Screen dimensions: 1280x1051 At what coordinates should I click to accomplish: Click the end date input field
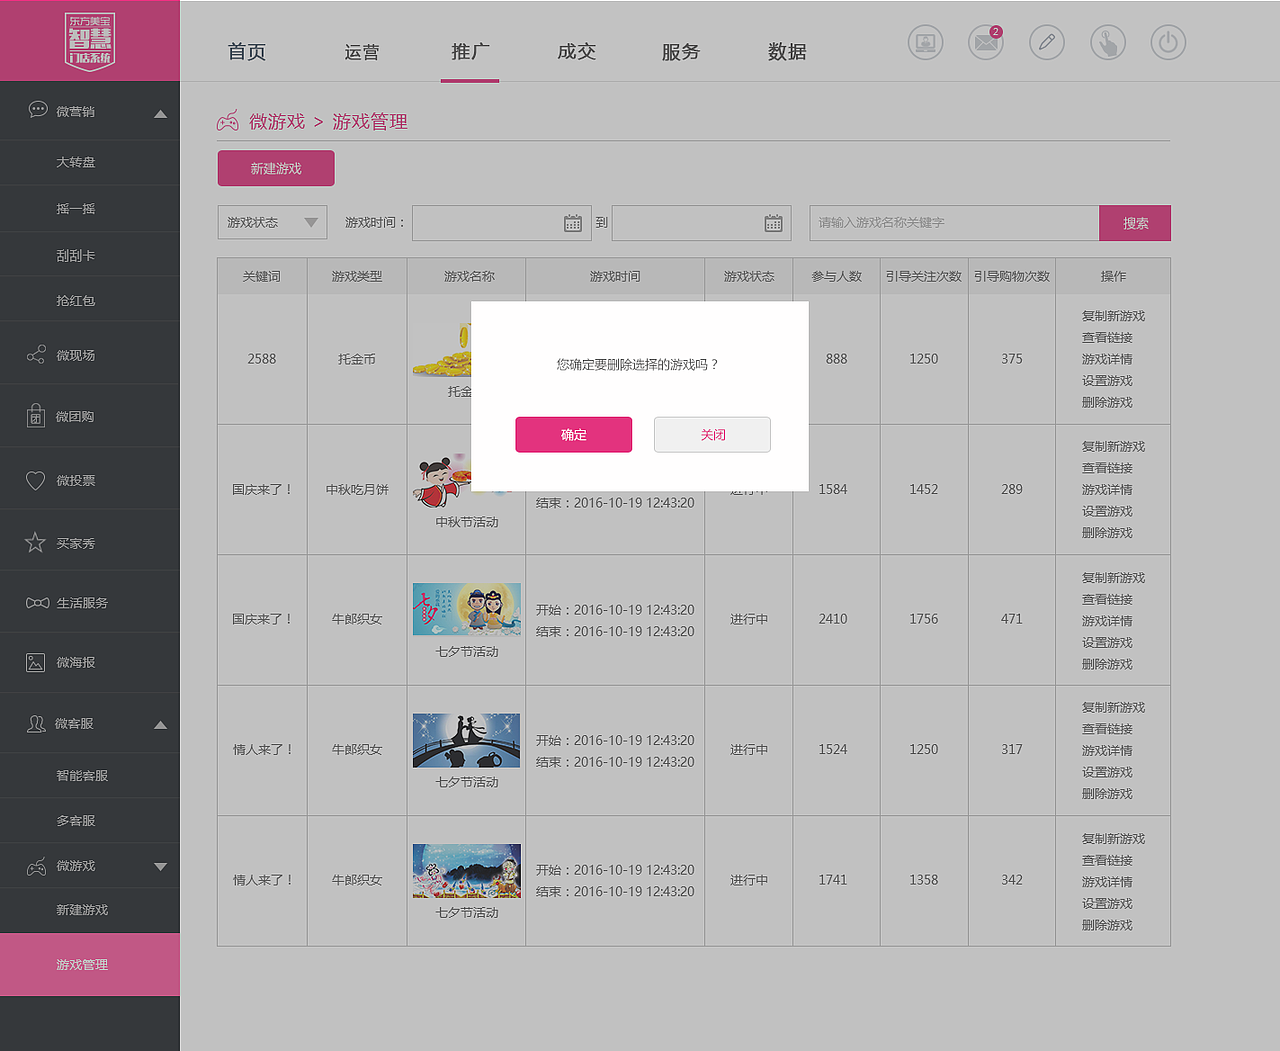(x=701, y=223)
